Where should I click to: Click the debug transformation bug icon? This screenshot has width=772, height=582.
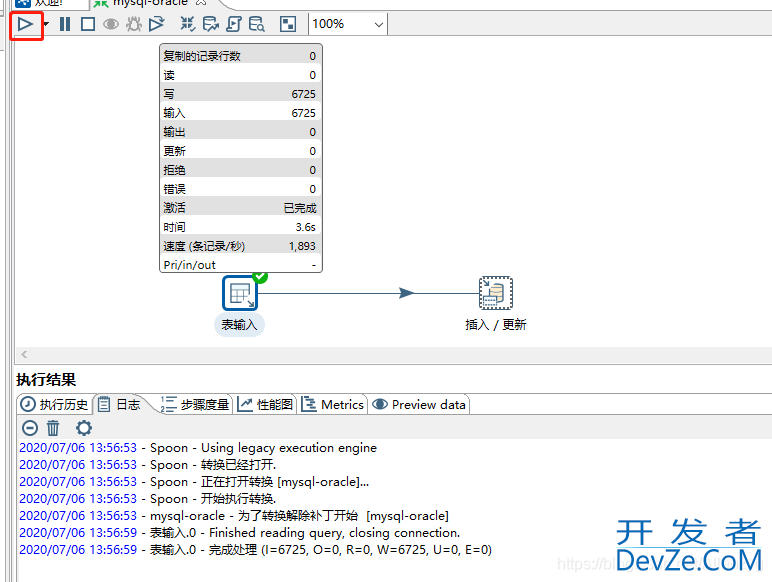coord(133,24)
